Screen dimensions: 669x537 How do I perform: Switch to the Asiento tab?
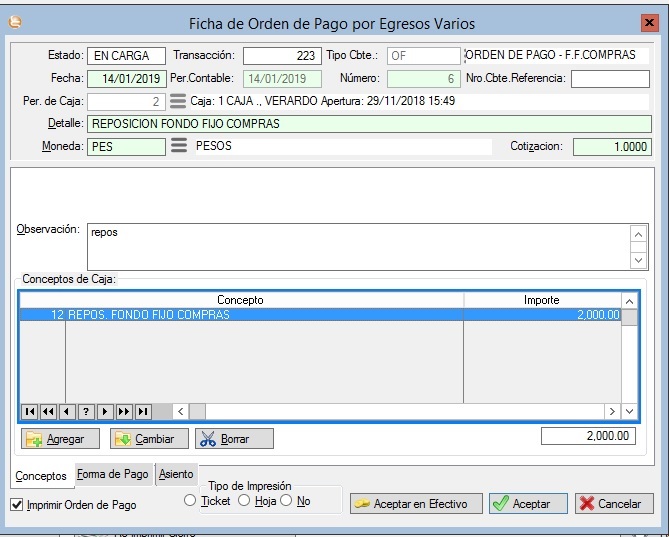[x=176, y=474]
